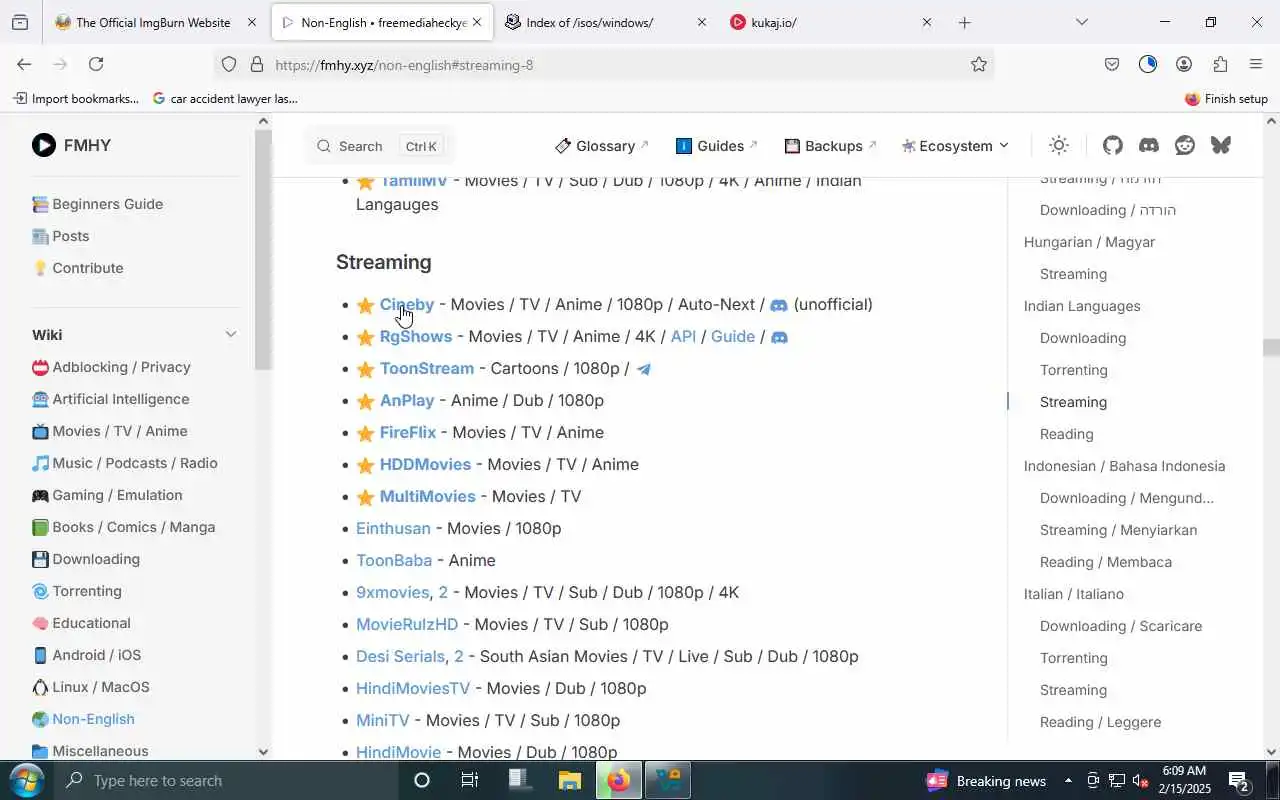Open FMHY Discord icon in header
The width and height of the screenshot is (1280, 800).
[x=1149, y=145]
